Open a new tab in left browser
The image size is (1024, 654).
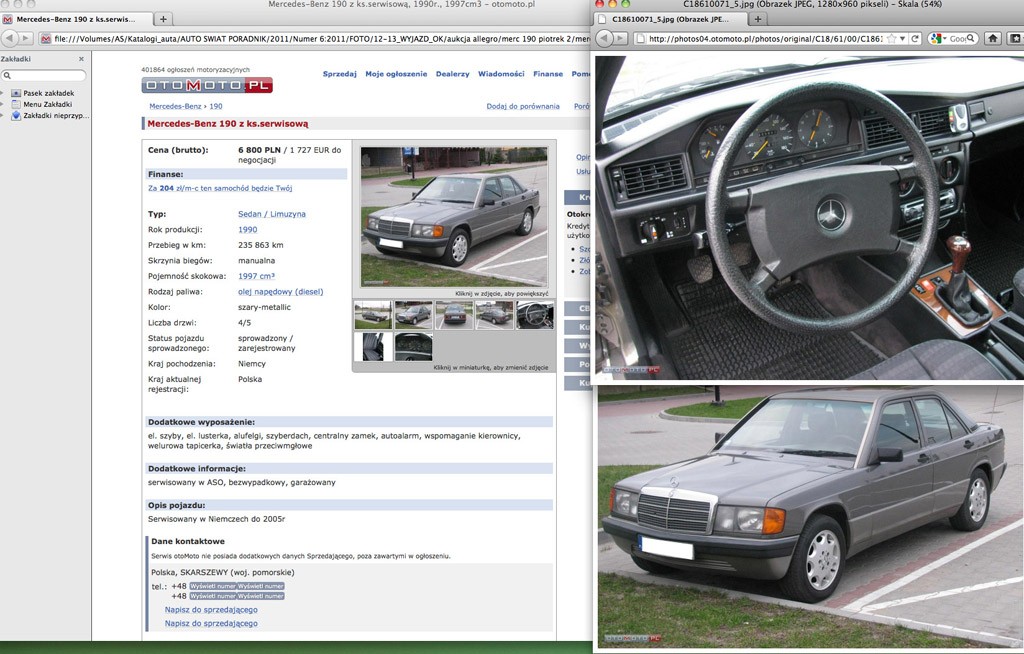(164, 19)
